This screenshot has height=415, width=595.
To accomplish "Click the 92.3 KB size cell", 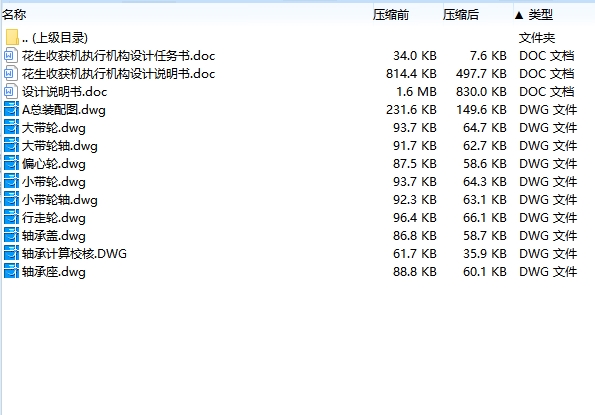I will tap(415, 200).
